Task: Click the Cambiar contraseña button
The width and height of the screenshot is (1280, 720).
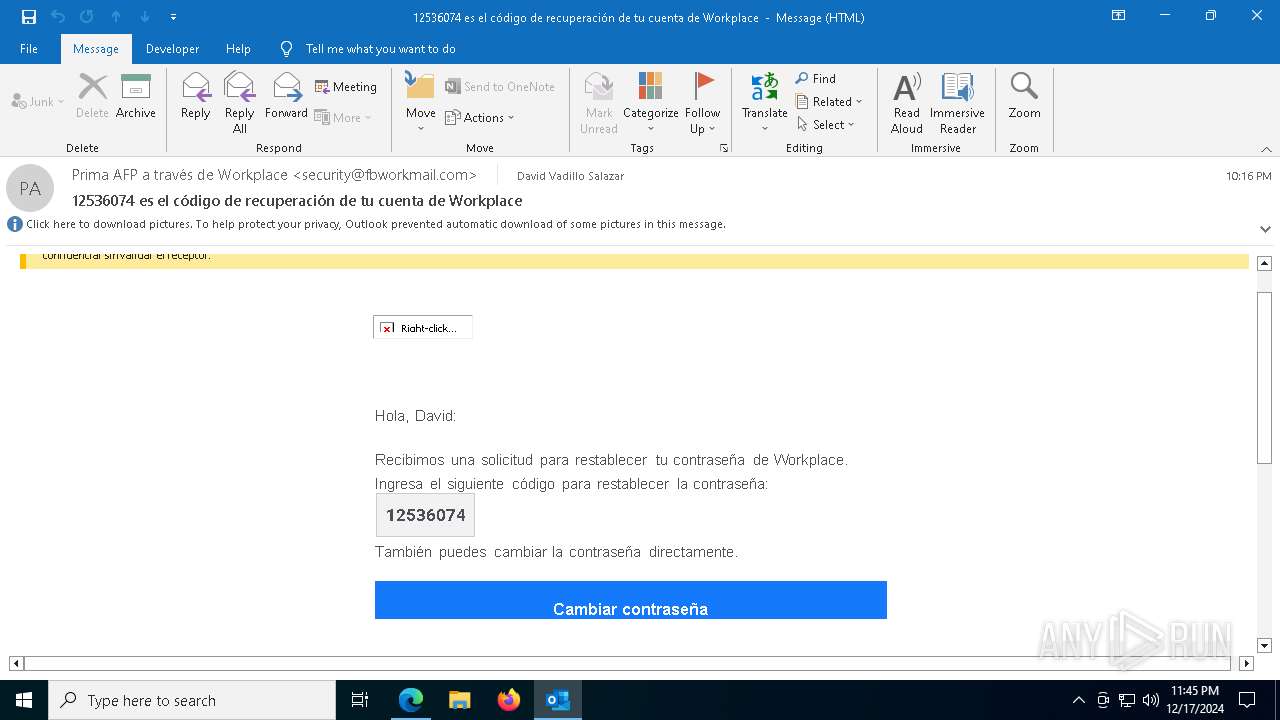Action: pyautogui.click(x=631, y=600)
